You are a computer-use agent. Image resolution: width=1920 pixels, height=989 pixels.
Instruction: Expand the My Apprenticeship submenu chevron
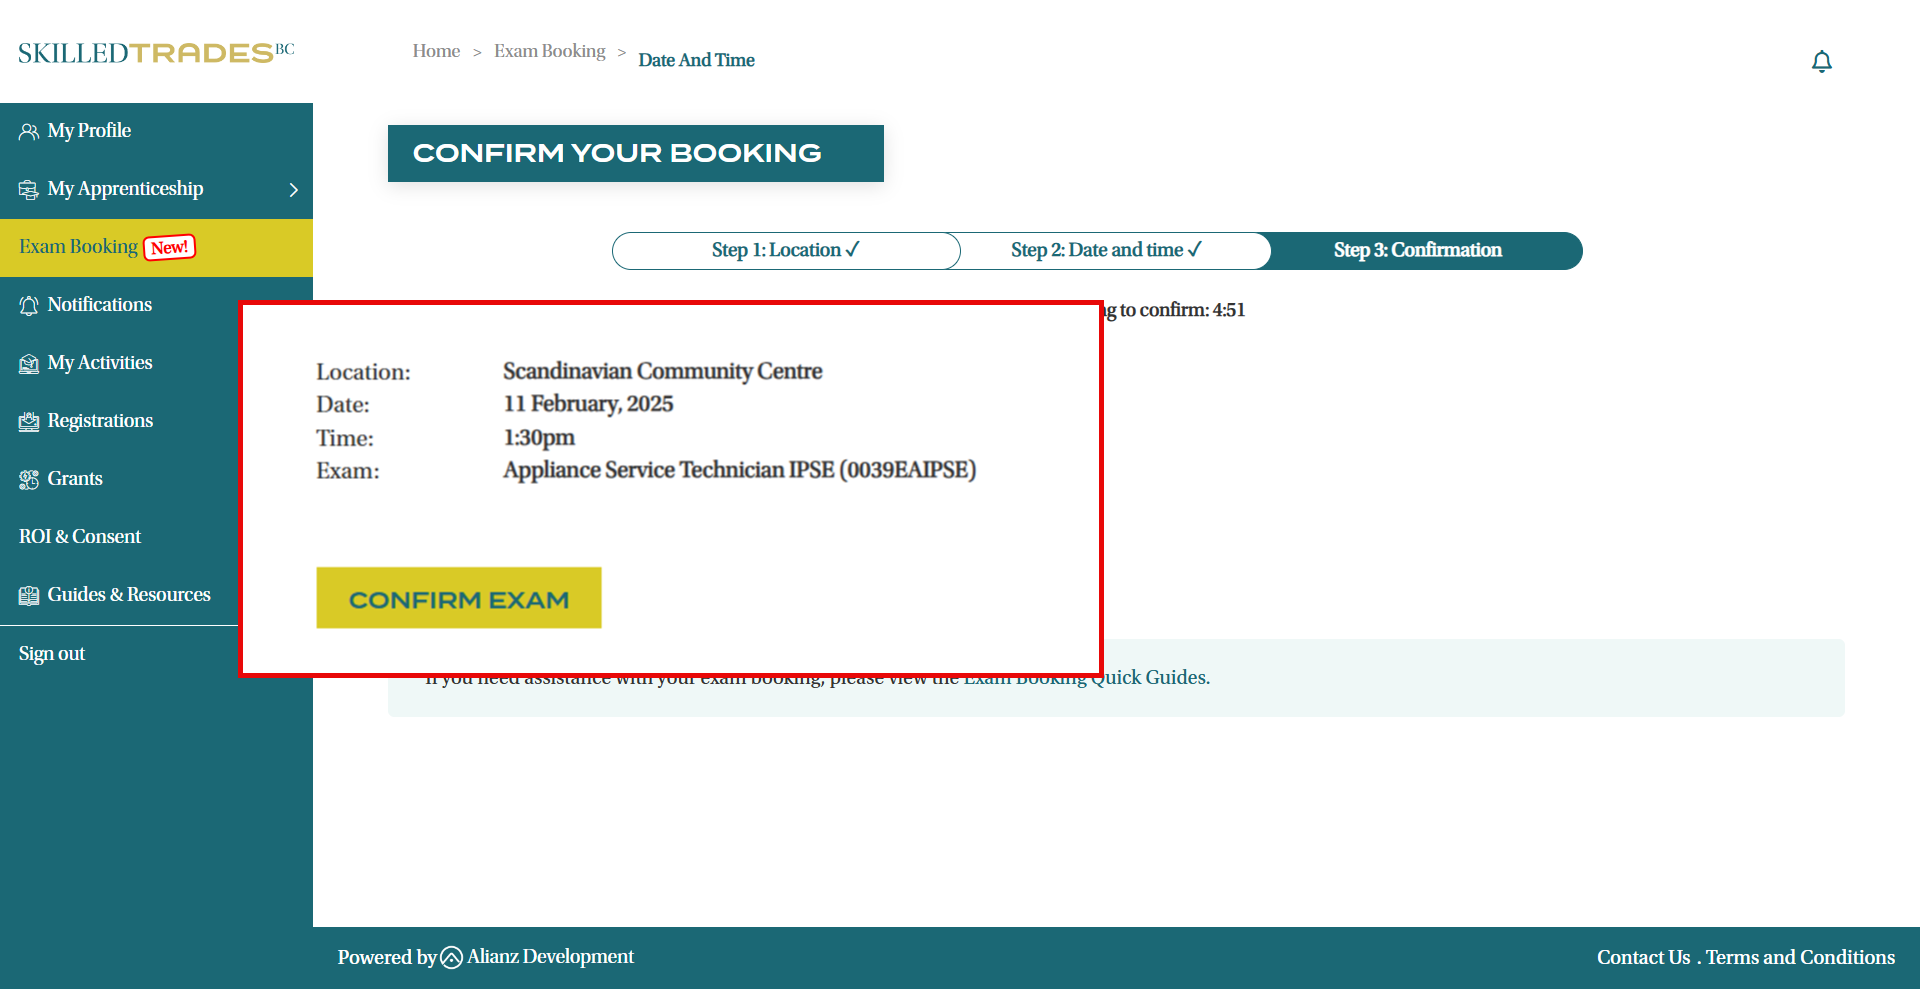293,190
